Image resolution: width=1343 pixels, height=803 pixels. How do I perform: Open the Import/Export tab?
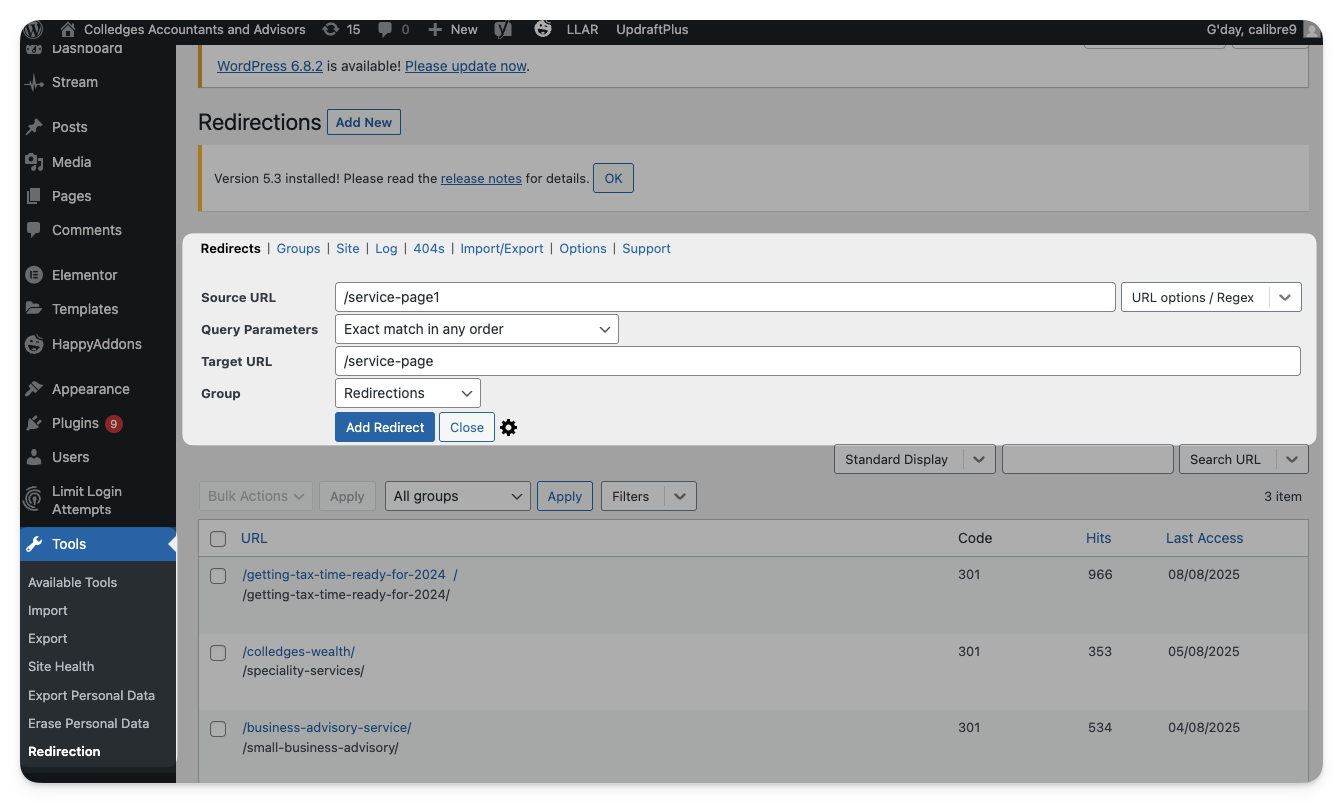[502, 248]
